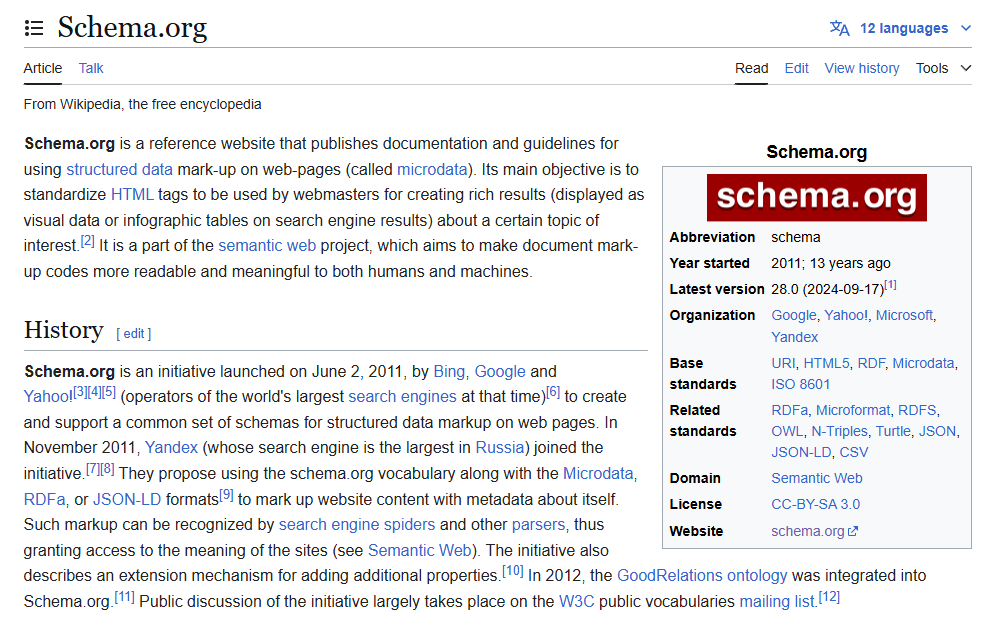Image resolution: width=994 pixels, height=626 pixels.
Task: Open the RDFa link in History paragraph
Action: 44,499
